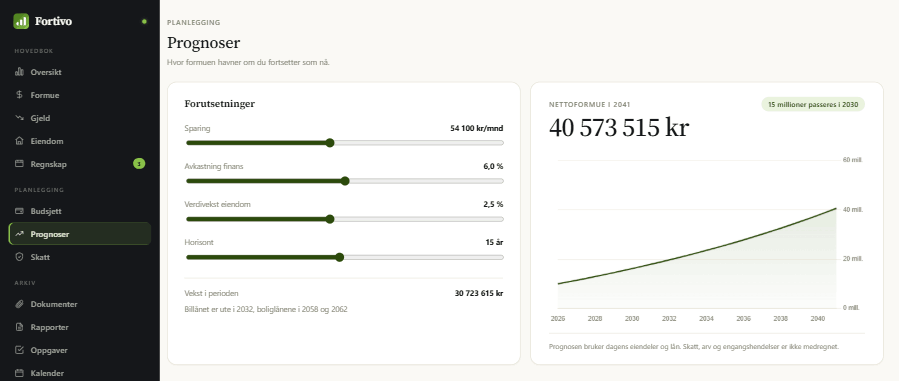
Task: Click the Verdivekst eiendom slider handle
Action: tap(330, 219)
